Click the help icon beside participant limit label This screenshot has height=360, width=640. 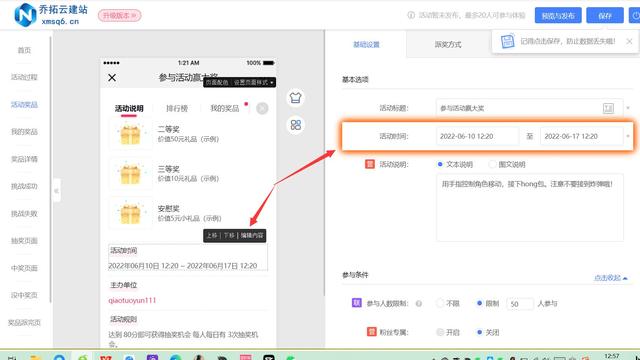[418, 303]
